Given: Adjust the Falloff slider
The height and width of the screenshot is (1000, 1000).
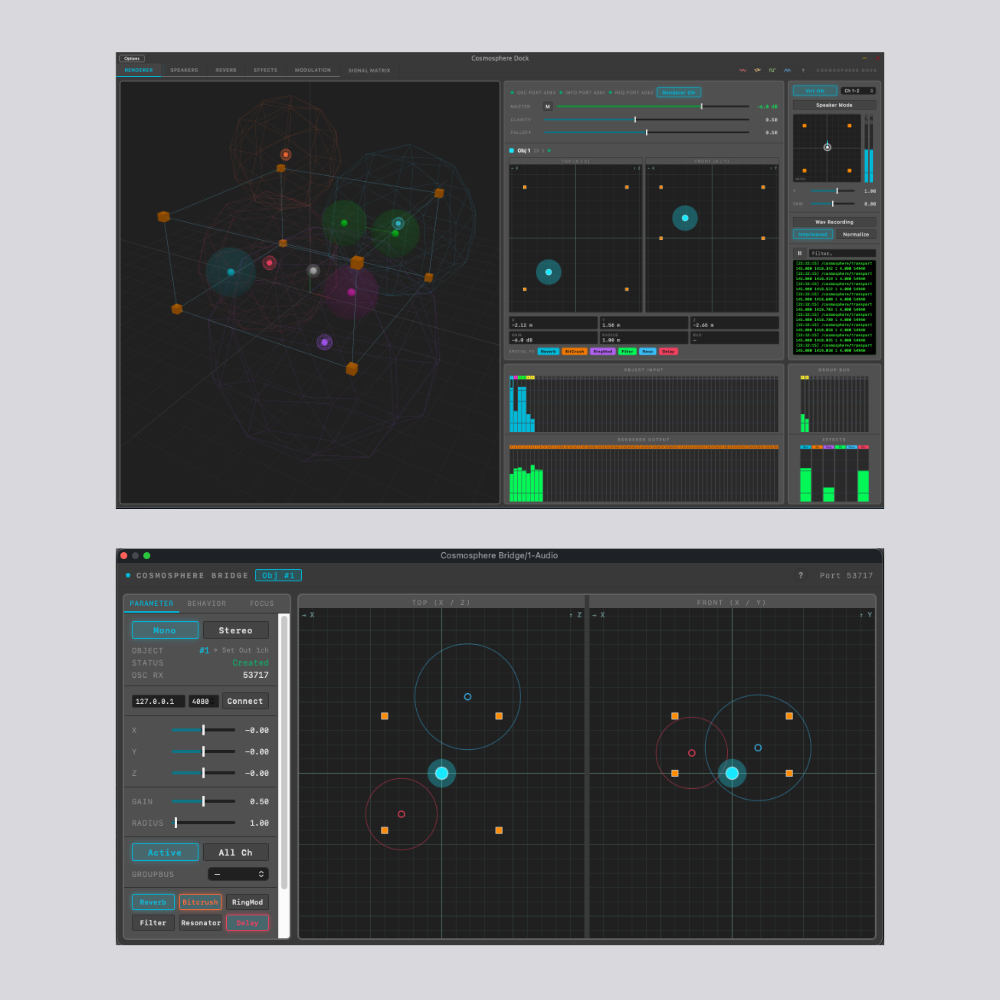Looking at the screenshot, I should click(646, 133).
